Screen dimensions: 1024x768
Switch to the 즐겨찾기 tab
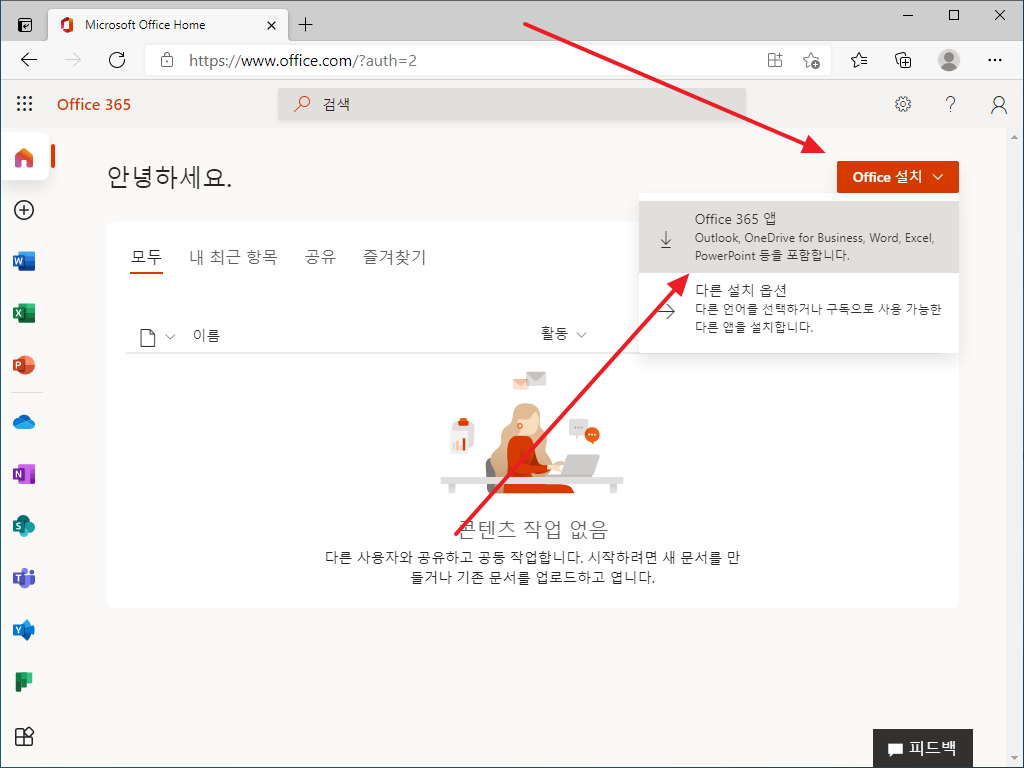click(394, 257)
